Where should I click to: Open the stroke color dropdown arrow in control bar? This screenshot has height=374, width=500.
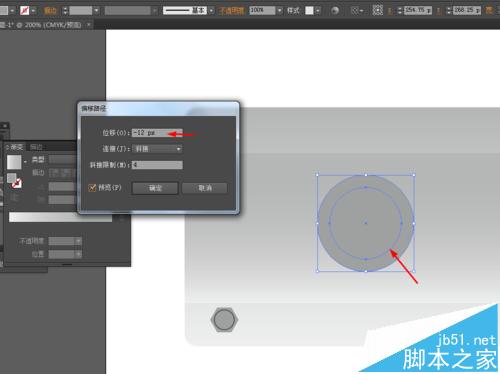point(33,11)
